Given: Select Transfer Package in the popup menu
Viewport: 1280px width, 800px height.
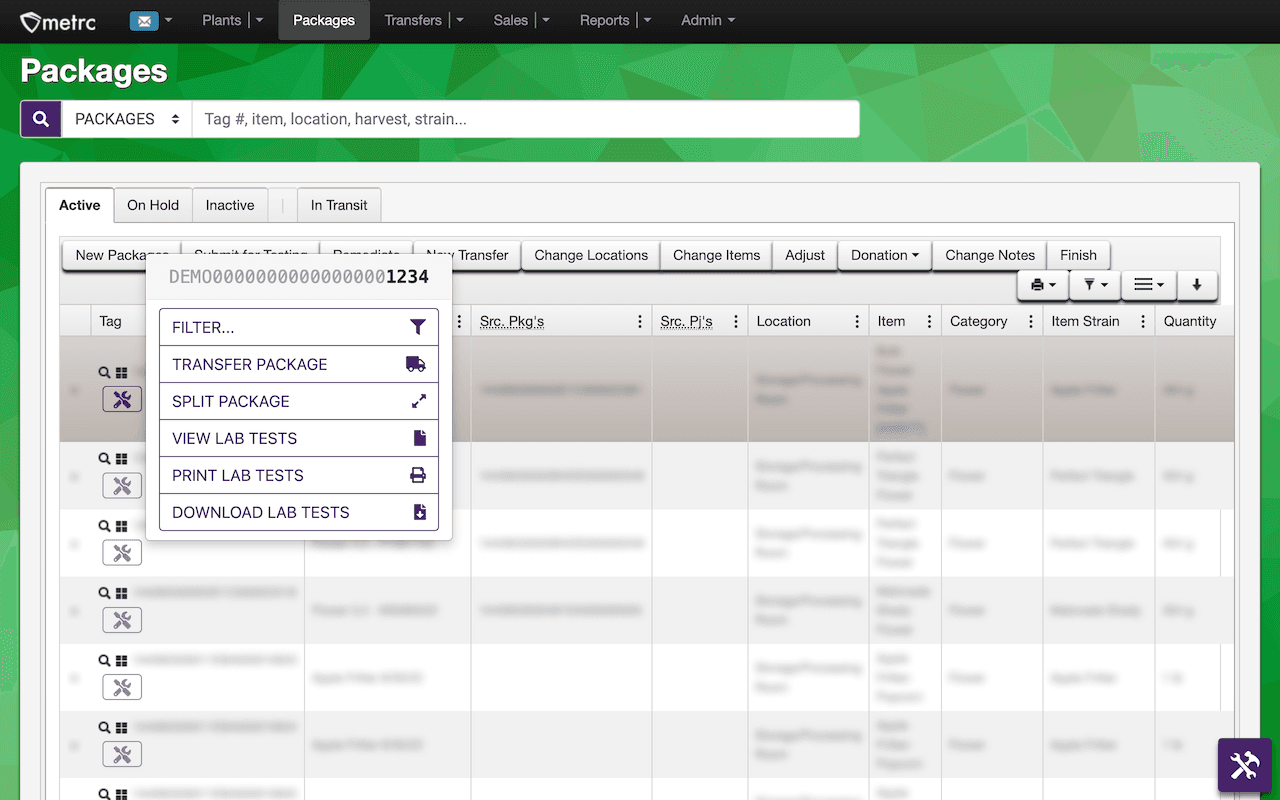Looking at the screenshot, I should tap(299, 364).
